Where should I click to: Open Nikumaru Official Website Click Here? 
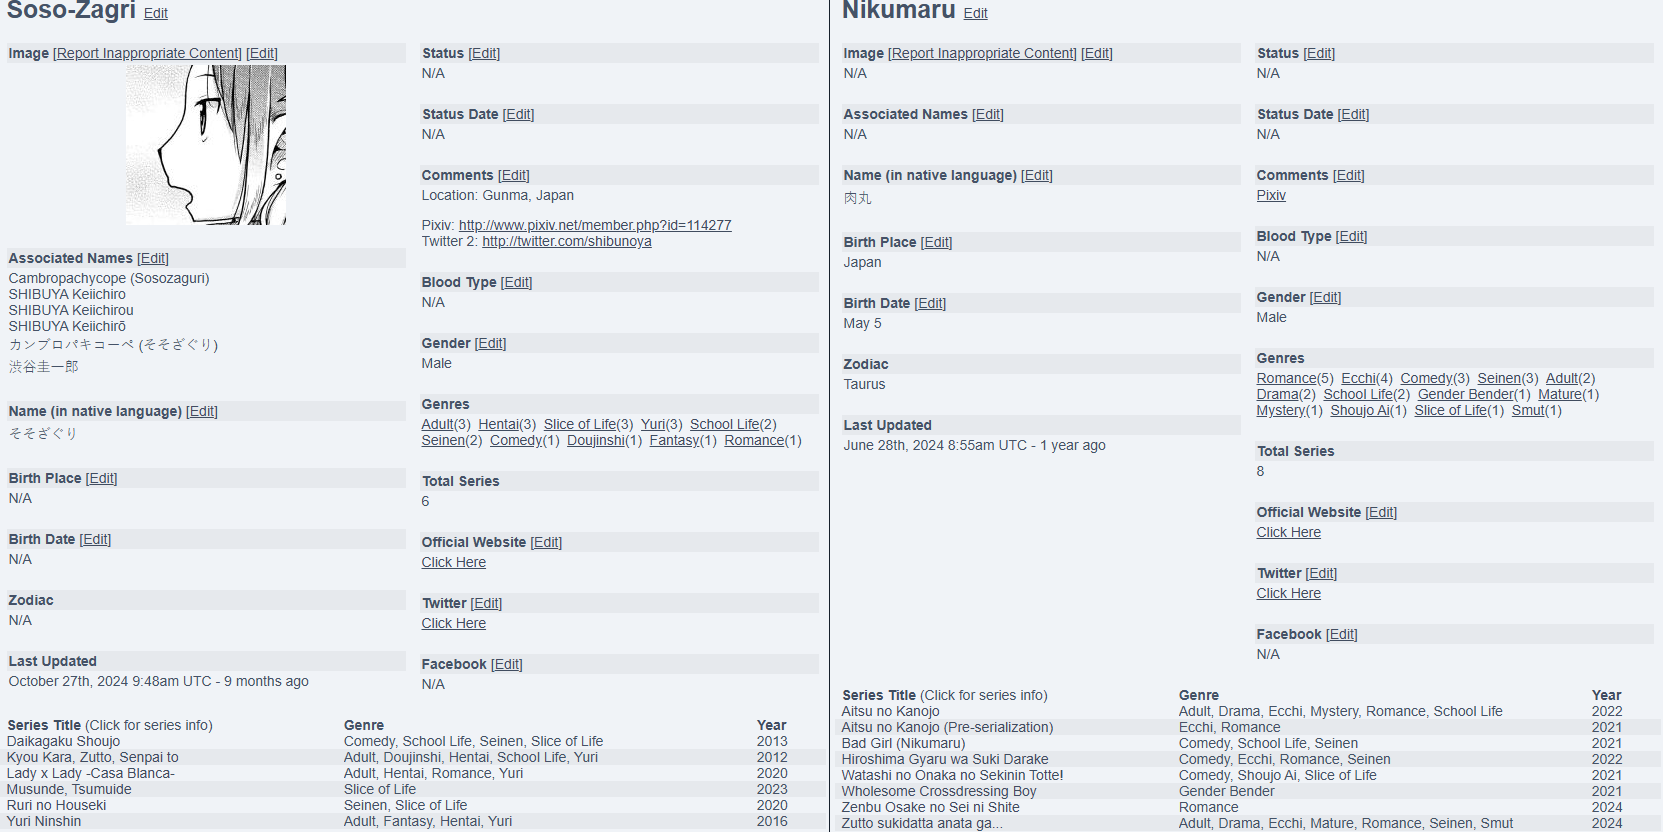1289,532
